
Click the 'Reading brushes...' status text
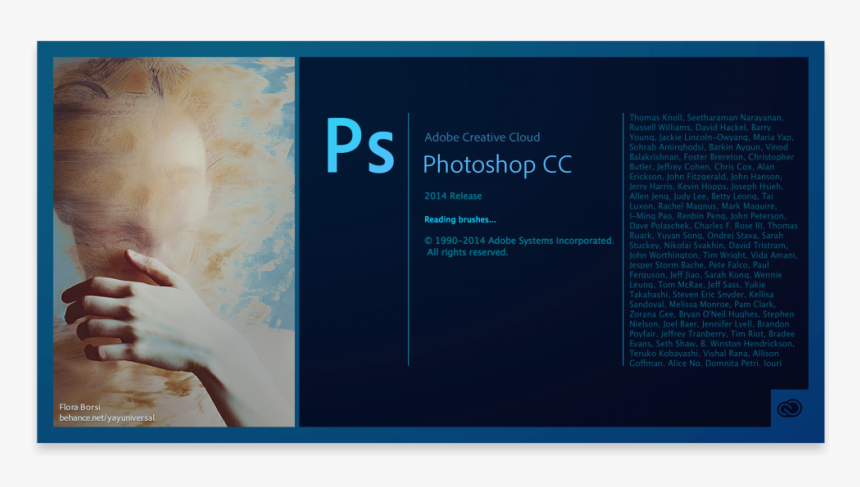(460, 219)
